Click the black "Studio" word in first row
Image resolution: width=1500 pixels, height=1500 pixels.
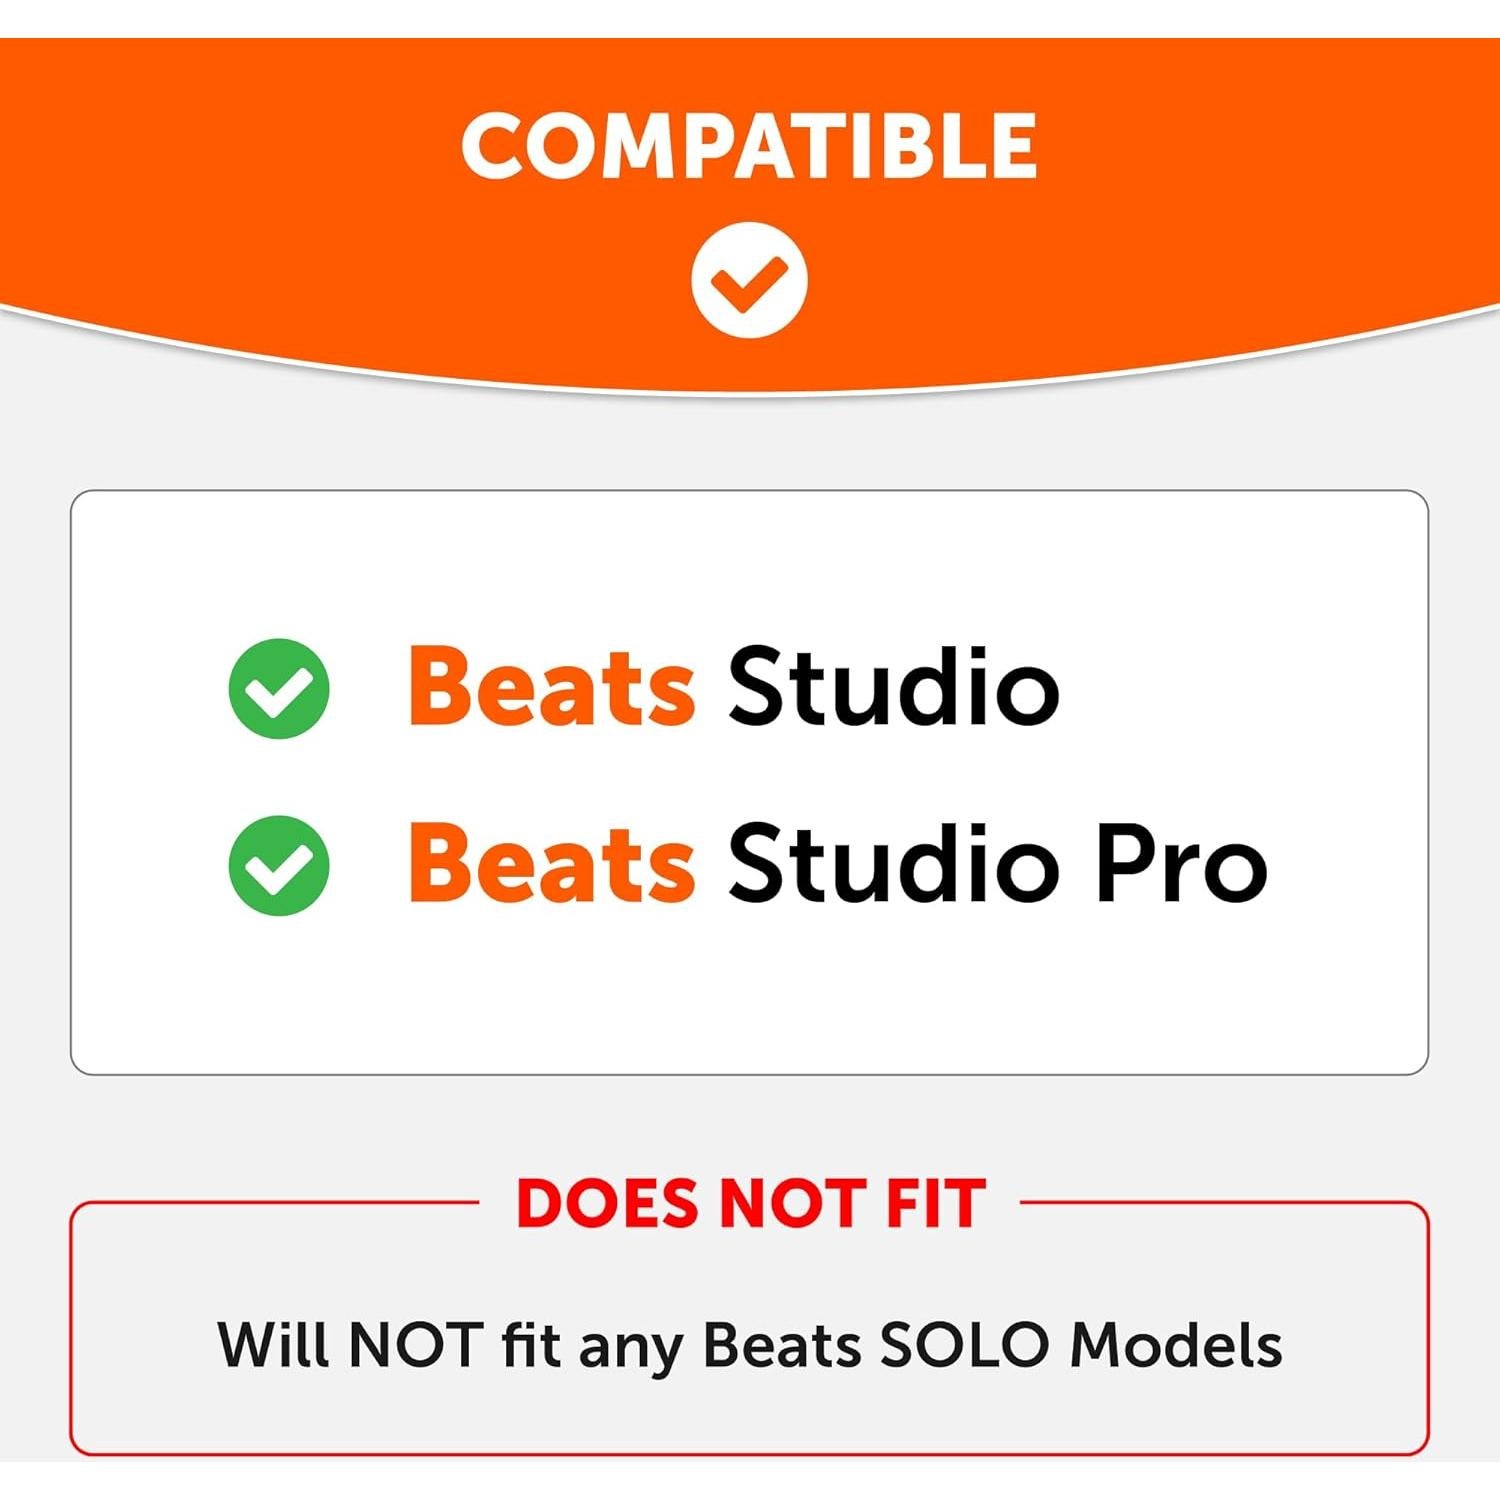893,686
